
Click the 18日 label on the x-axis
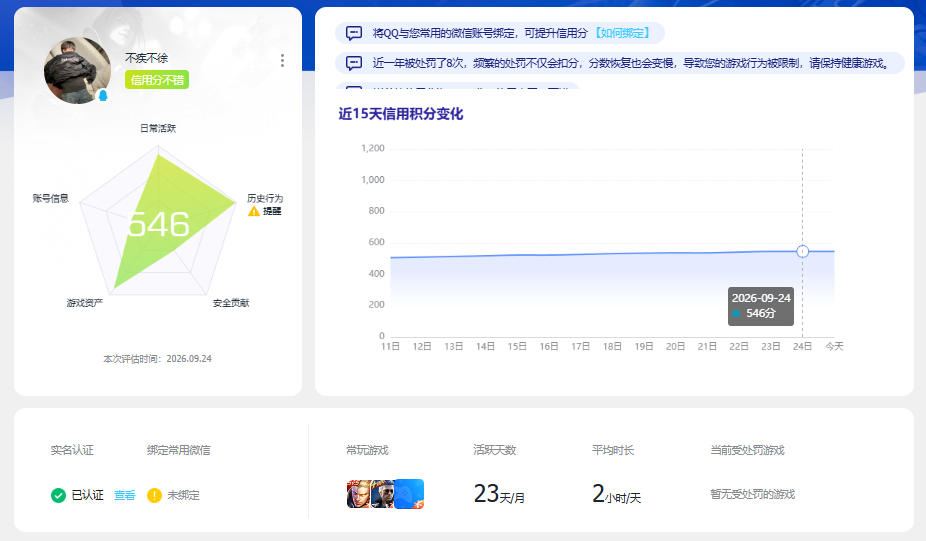(612, 347)
